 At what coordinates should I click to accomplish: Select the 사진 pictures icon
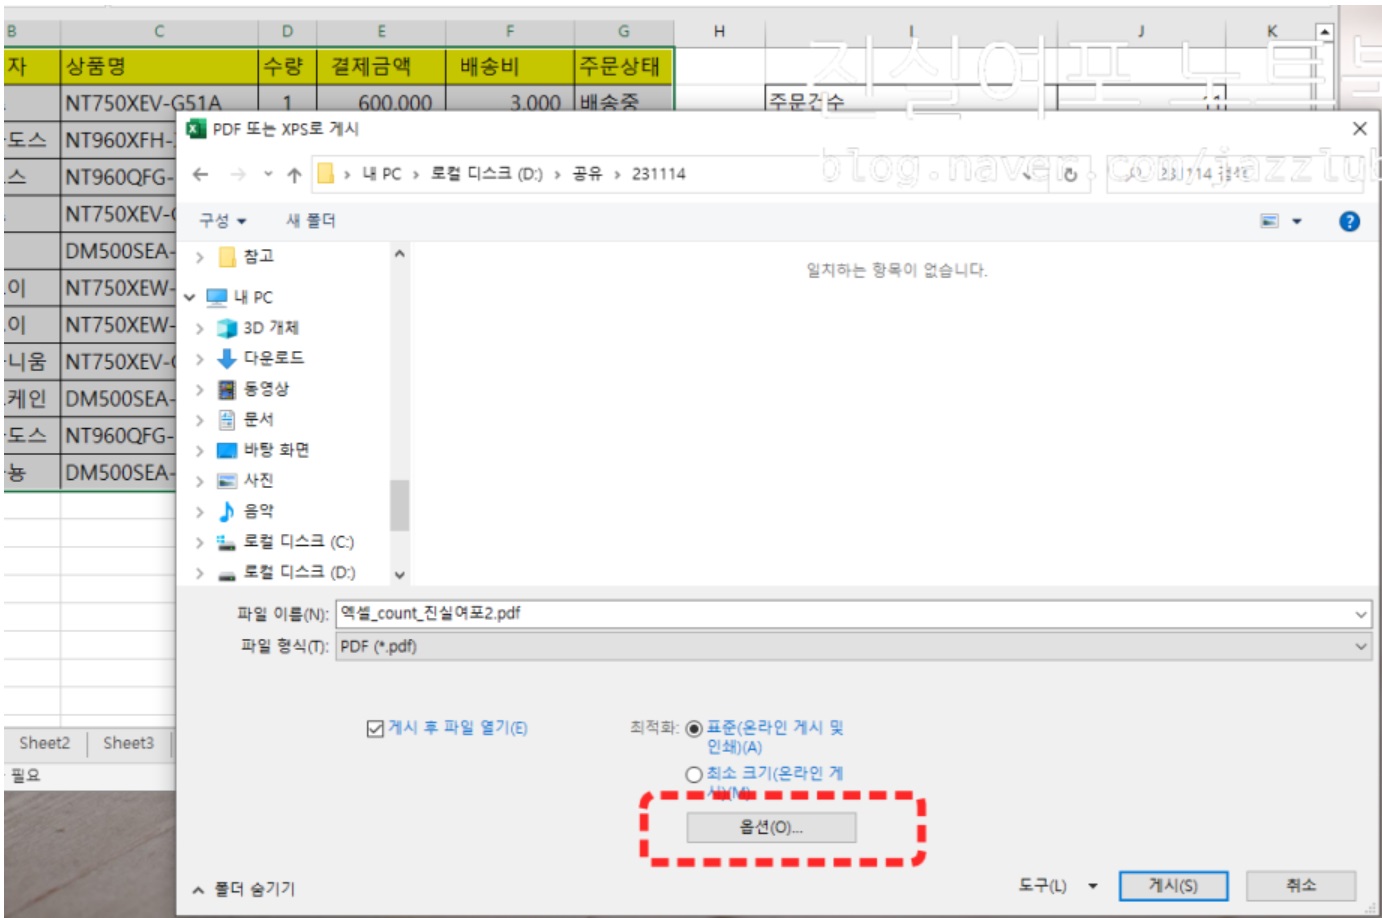[227, 481]
